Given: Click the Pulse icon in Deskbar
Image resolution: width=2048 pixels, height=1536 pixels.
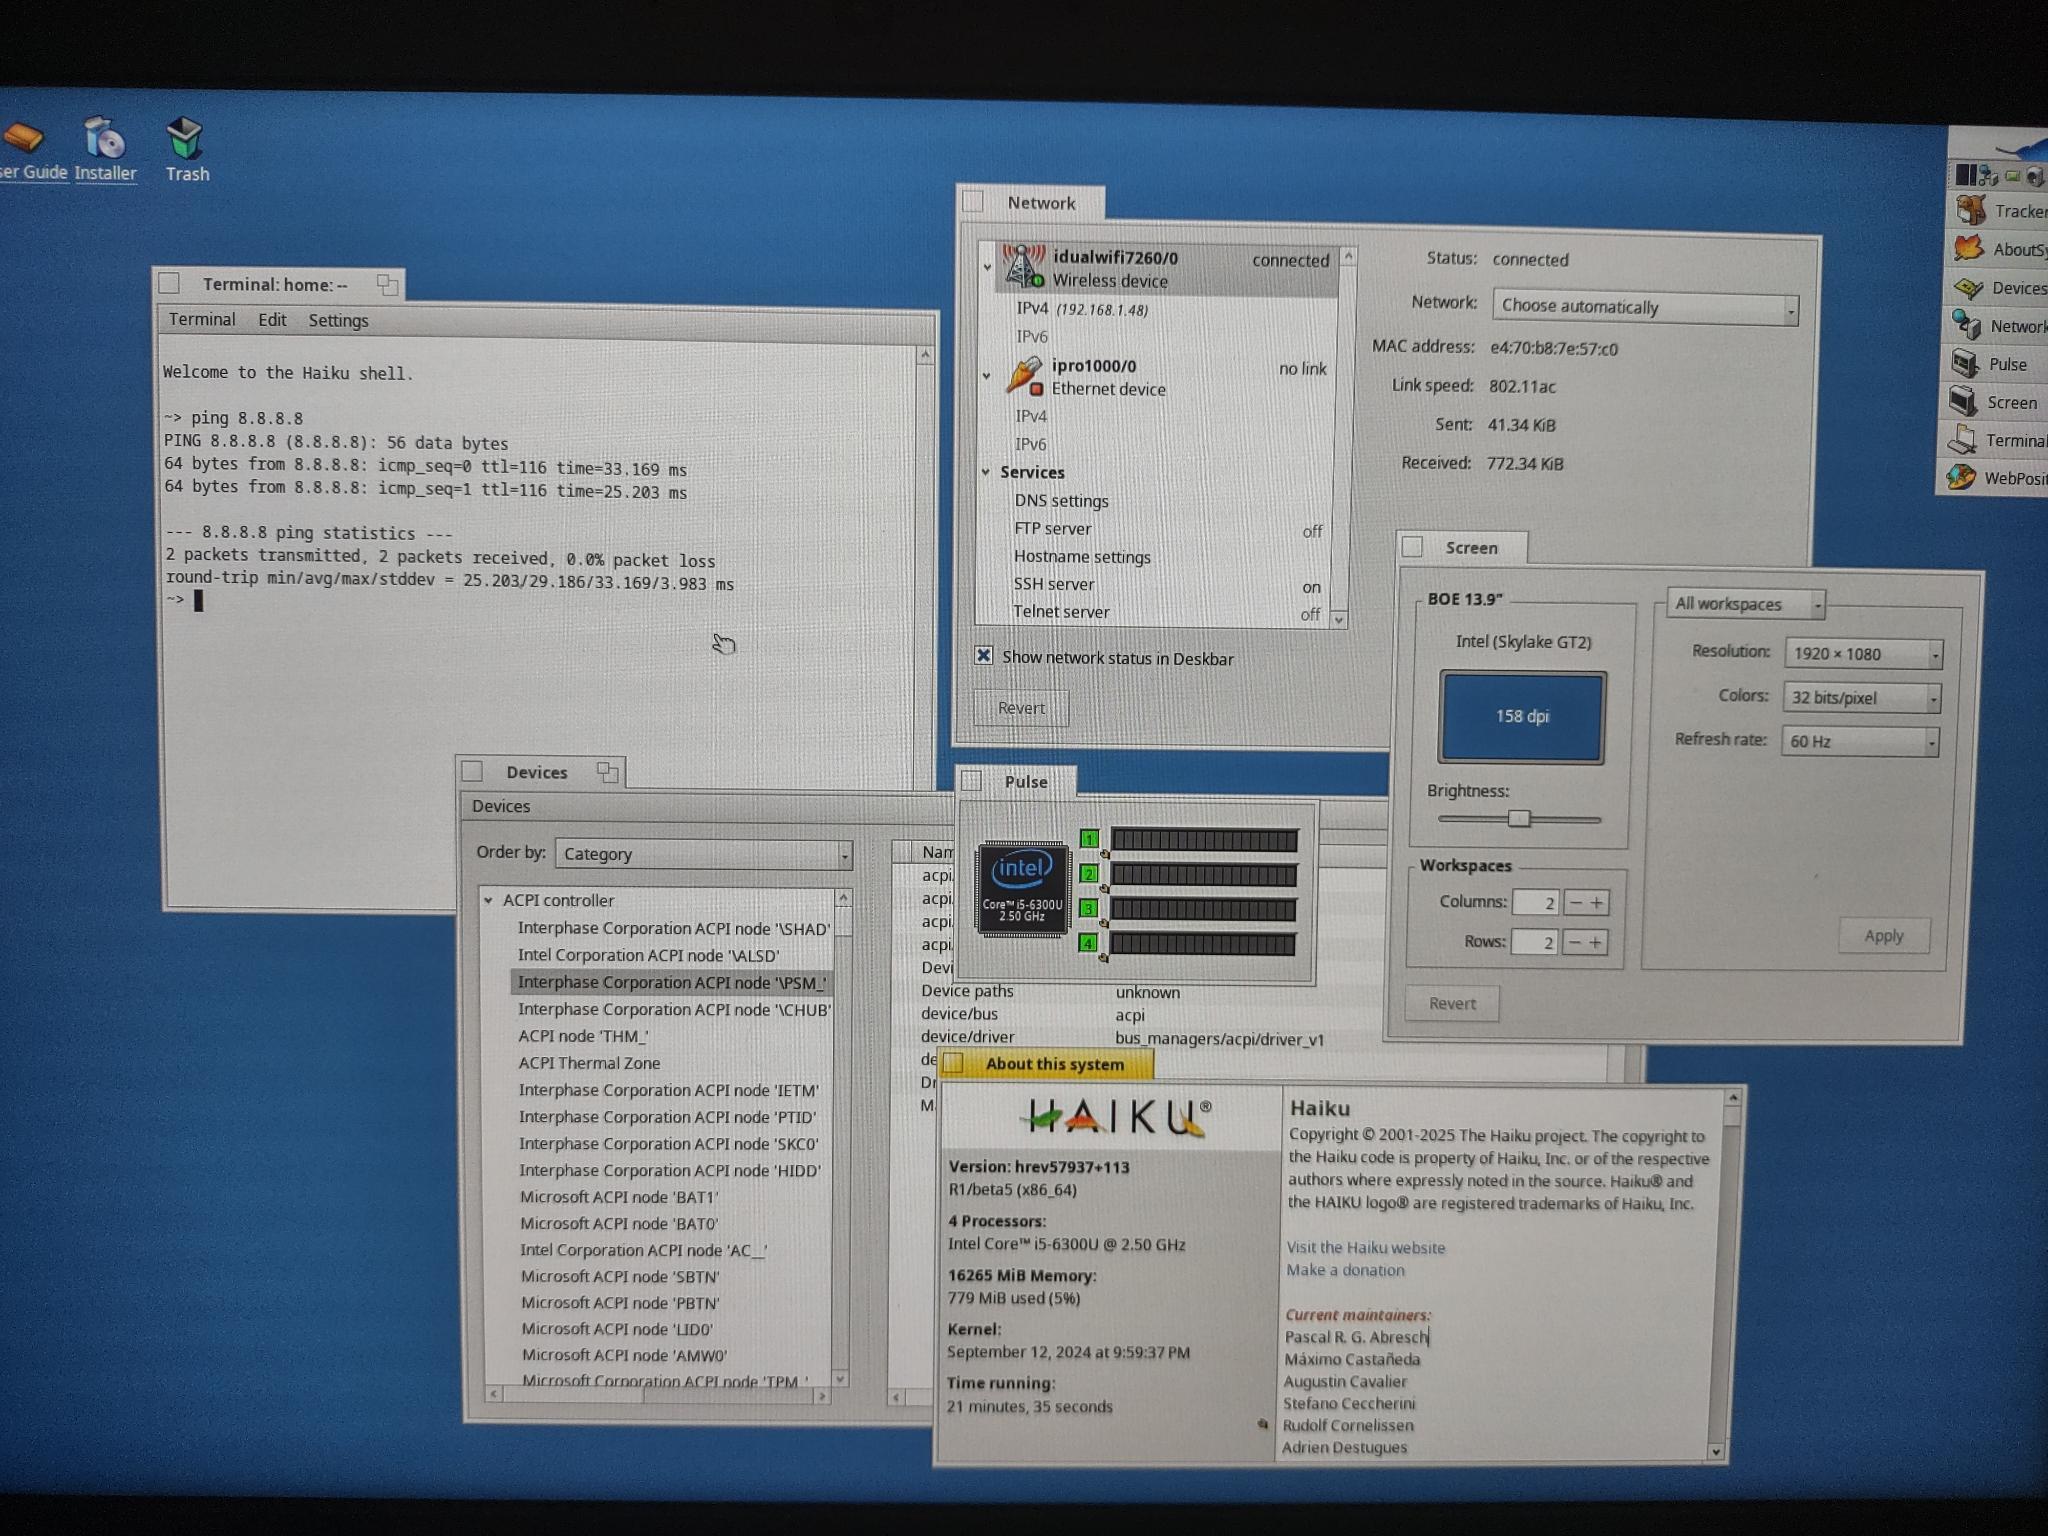Looking at the screenshot, I should (1966, 364).
